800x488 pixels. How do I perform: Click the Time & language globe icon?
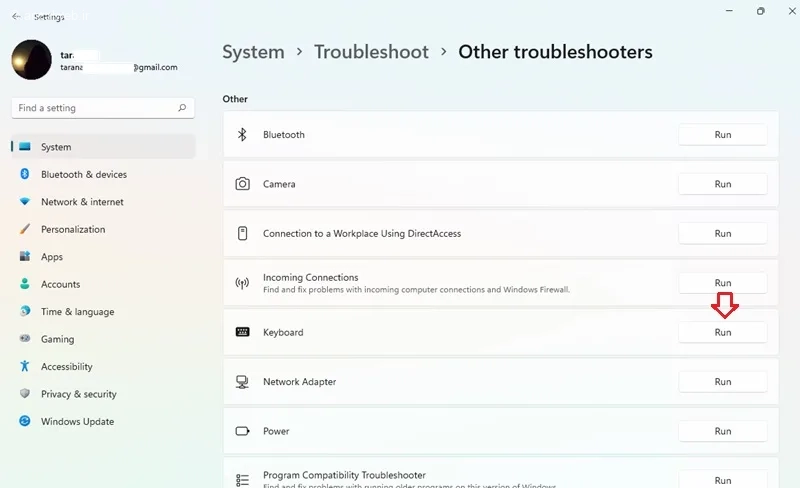point(24,311)
